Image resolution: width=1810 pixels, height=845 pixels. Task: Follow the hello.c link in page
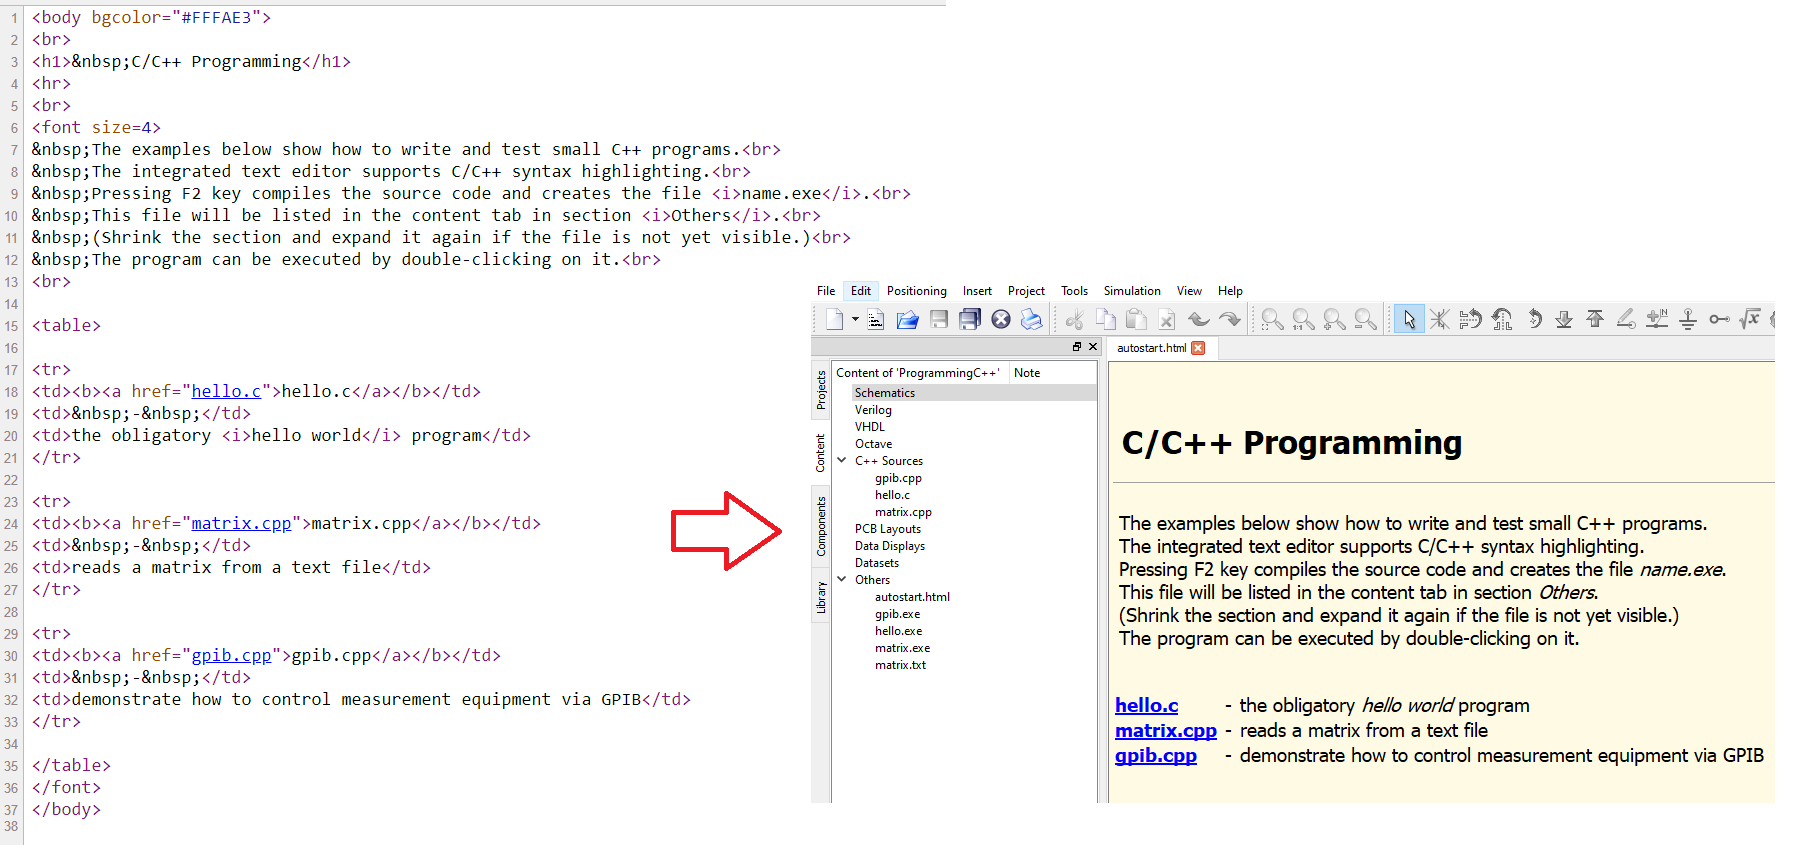pos(1146,706)
